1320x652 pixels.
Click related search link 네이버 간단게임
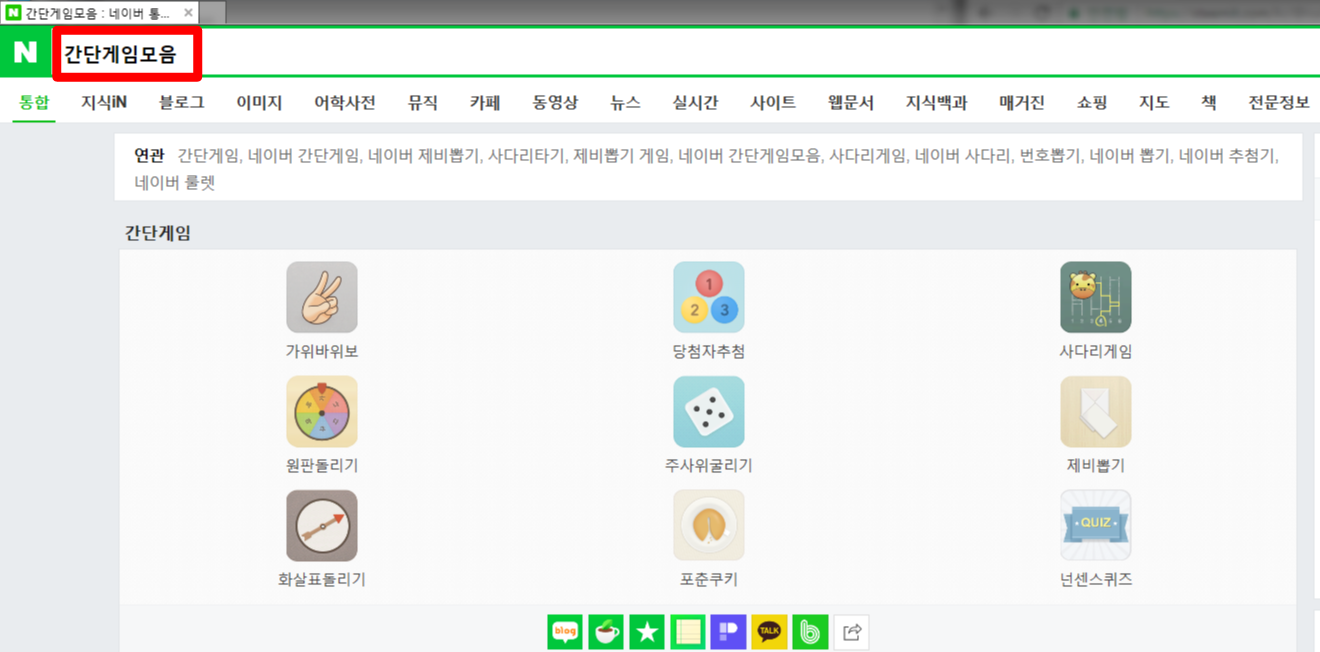(x=303, y=156)
